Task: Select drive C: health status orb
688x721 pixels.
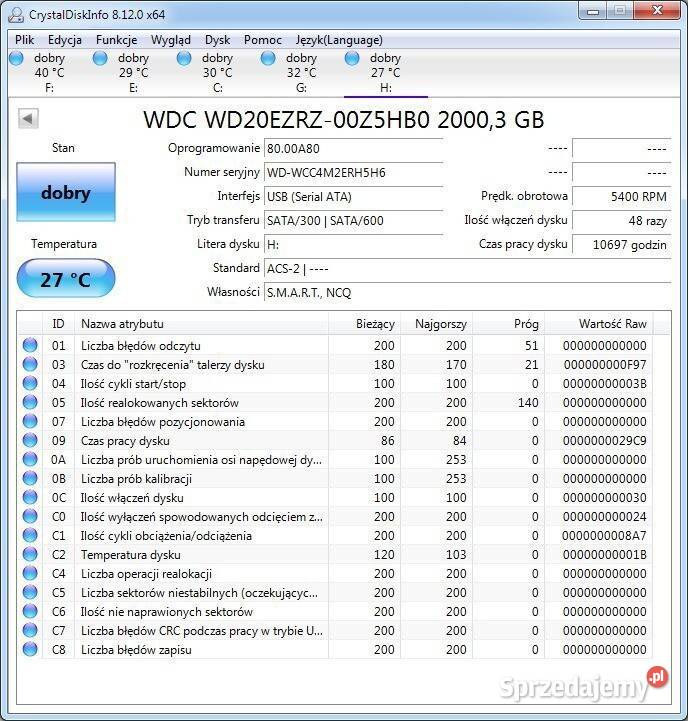Action: coord(184,58)
